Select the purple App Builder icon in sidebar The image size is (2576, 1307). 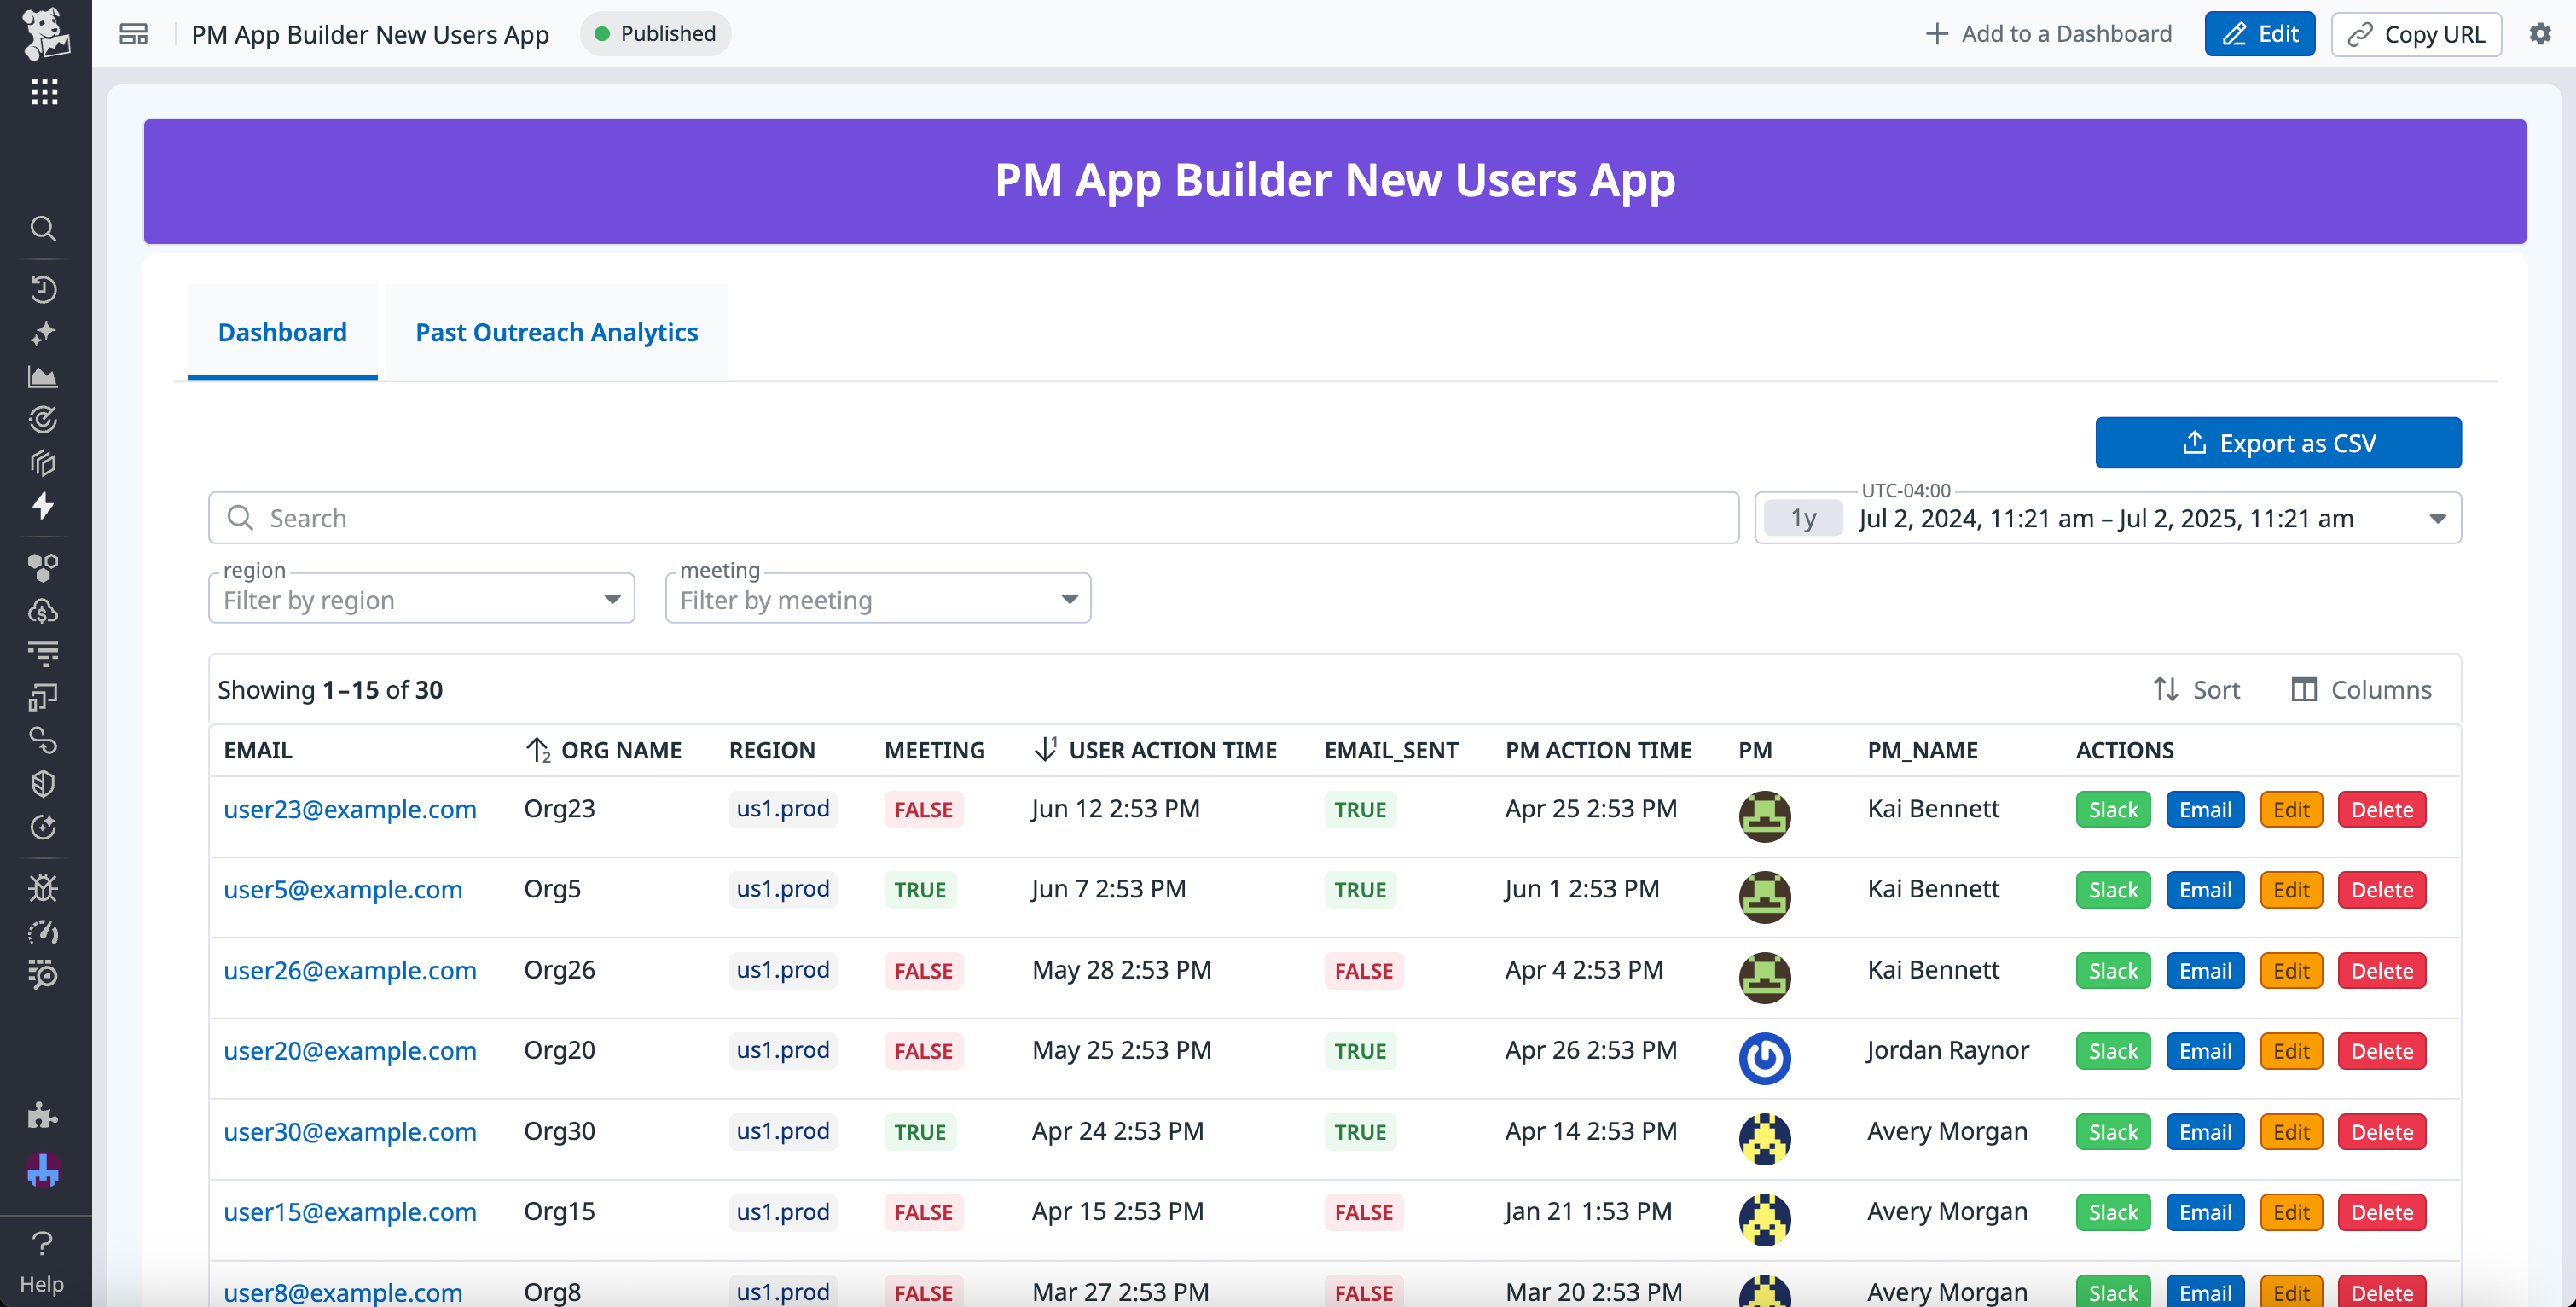[44, 1170]
